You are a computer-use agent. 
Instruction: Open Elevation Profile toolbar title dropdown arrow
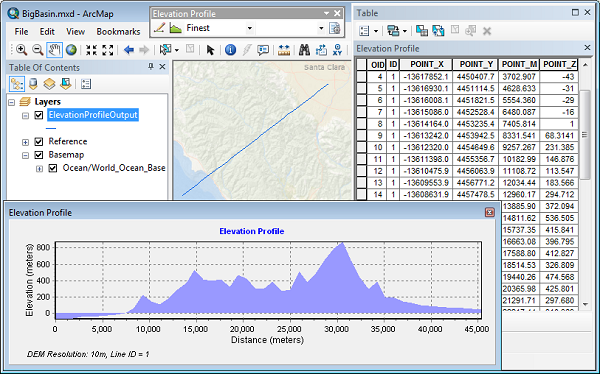pos(326,13)
